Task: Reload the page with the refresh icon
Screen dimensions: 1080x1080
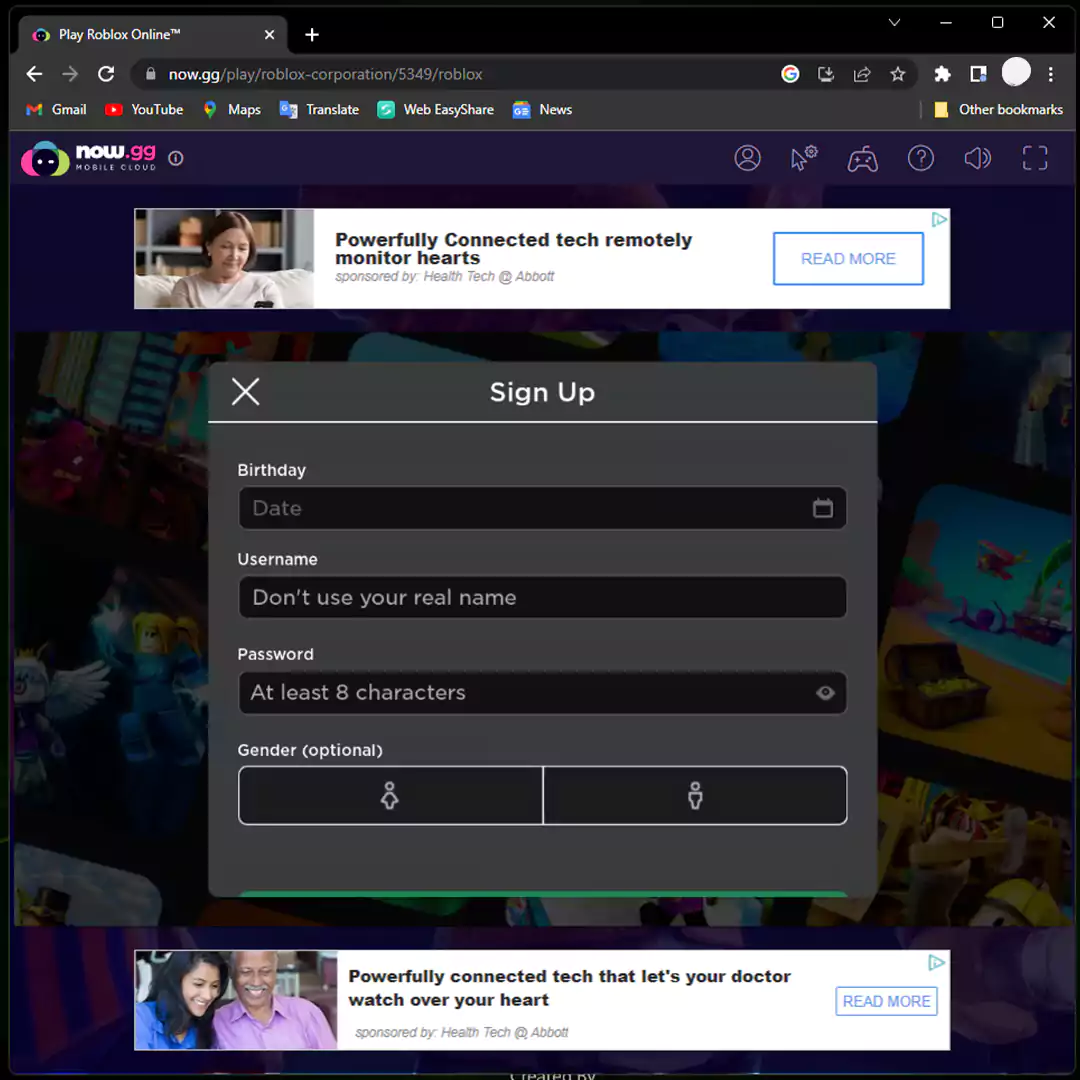Action: point(106,74)
